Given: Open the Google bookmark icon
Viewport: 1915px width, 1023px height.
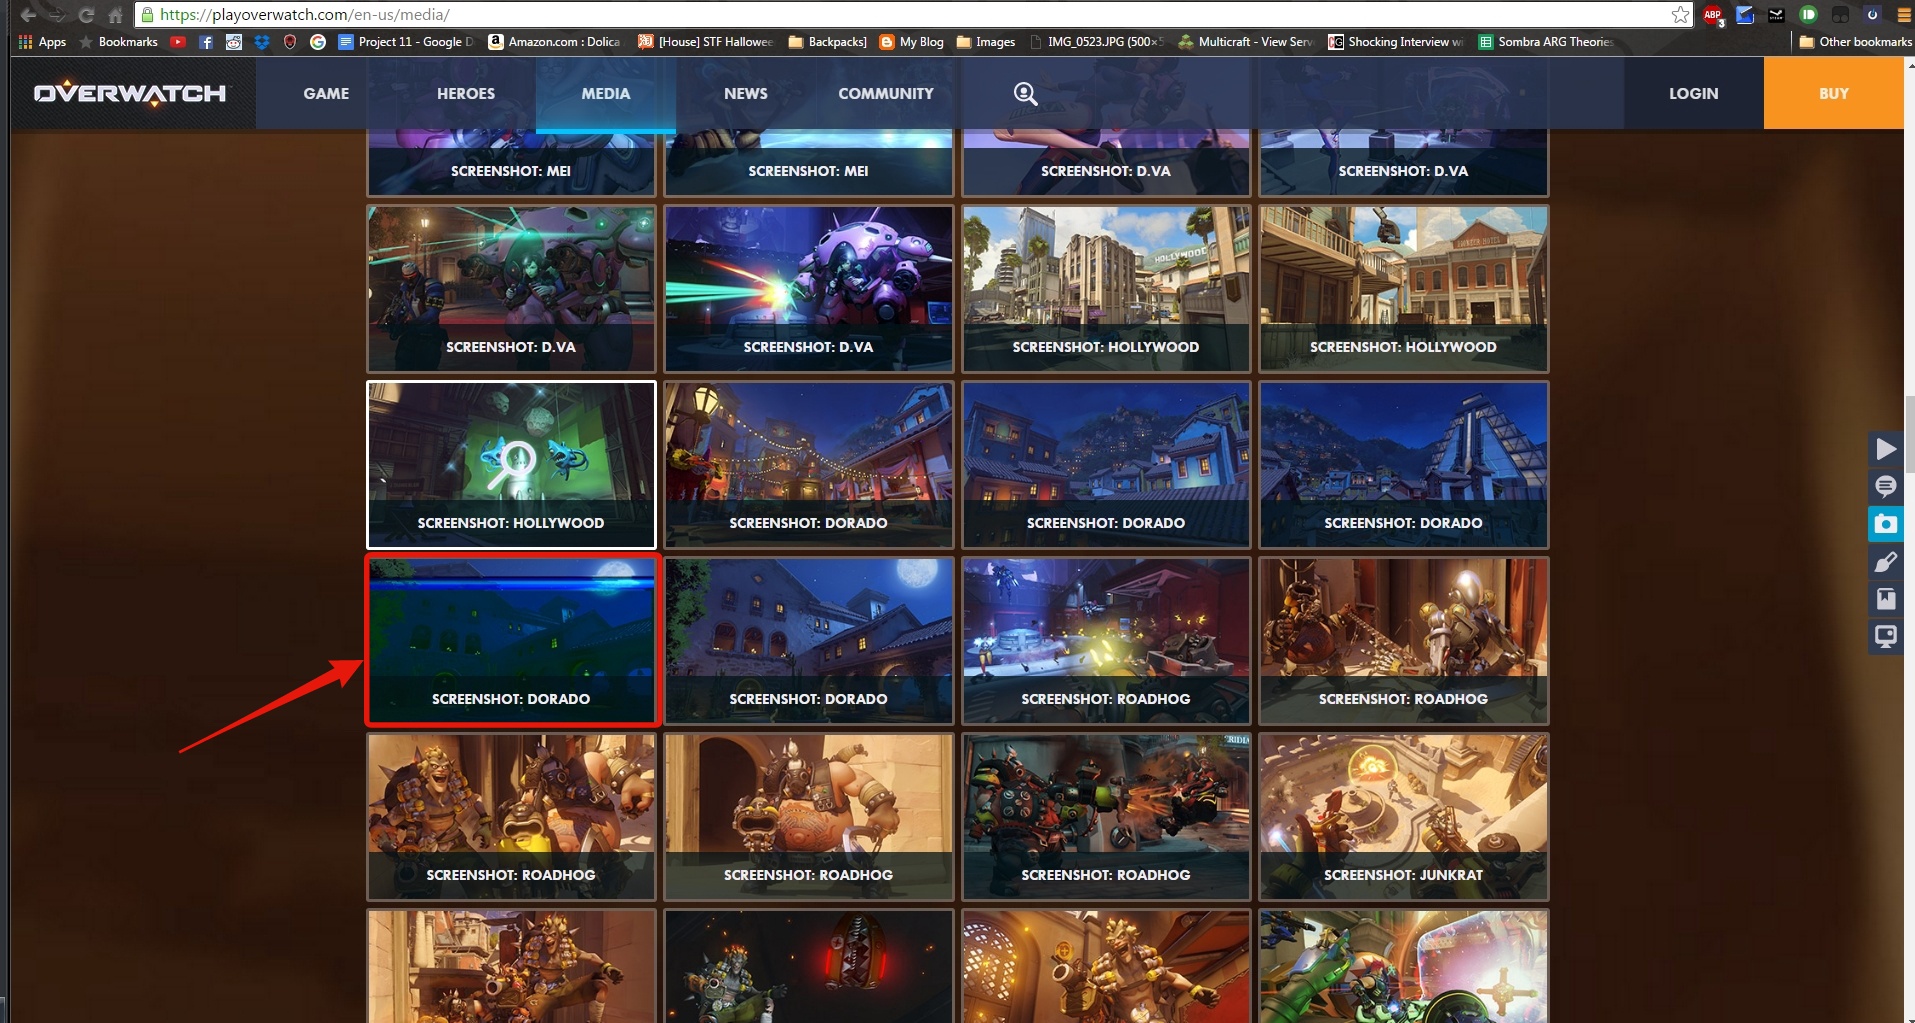Looking at the screenshot, I should (318, 42).
